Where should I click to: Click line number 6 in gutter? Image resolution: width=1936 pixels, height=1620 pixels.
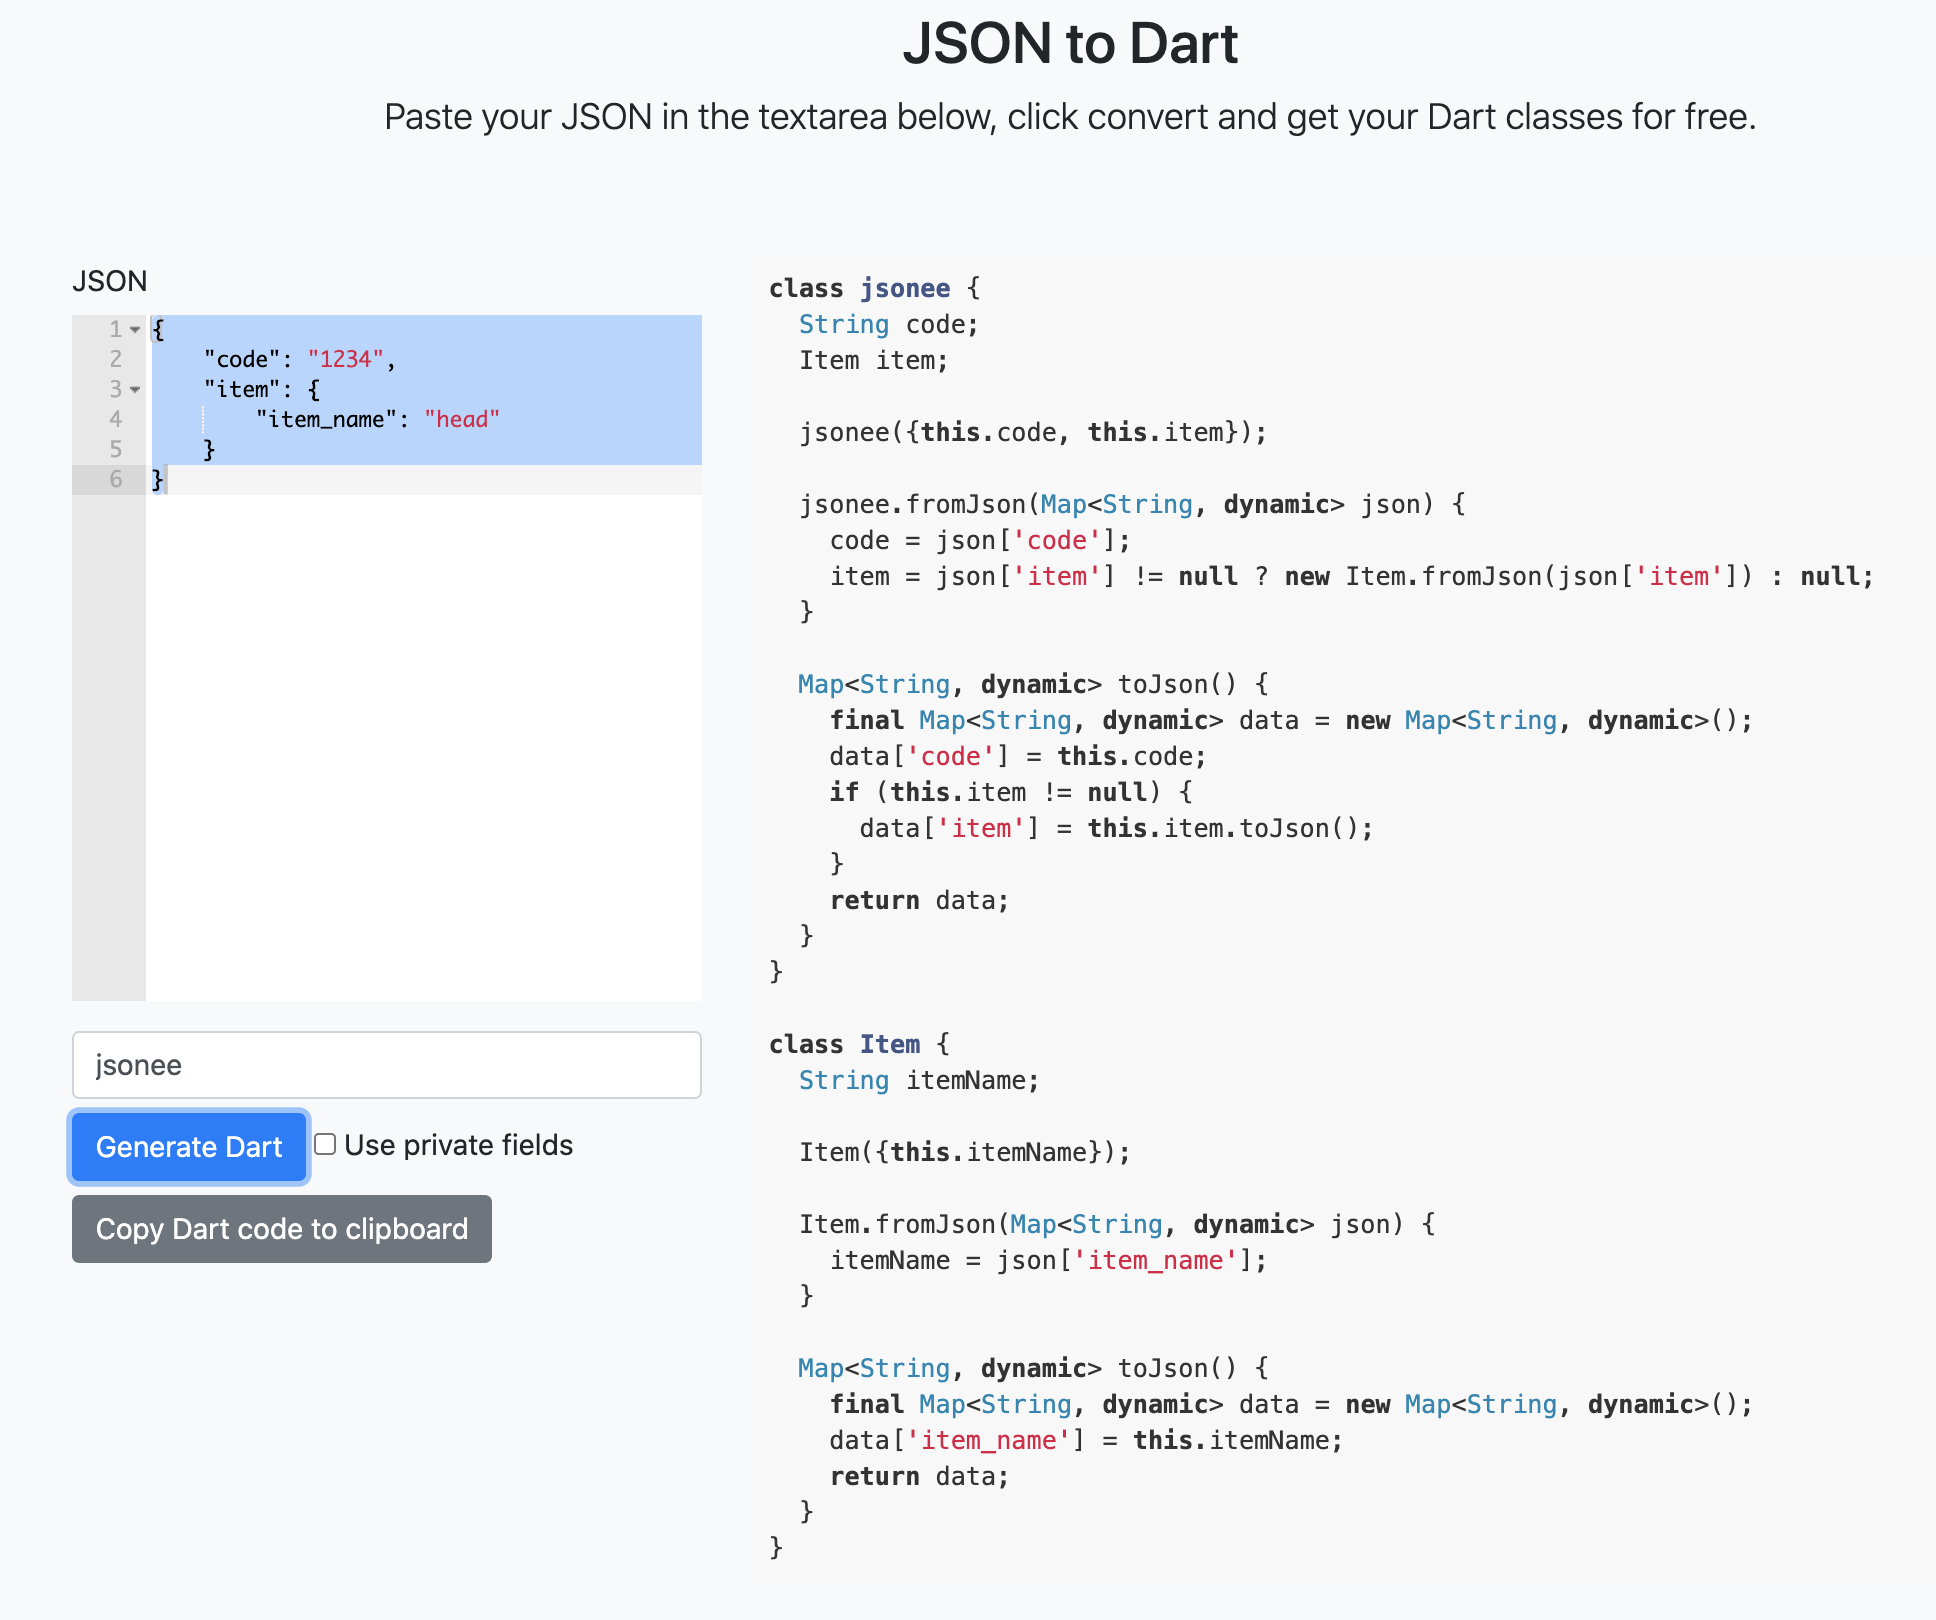point(116,479)
